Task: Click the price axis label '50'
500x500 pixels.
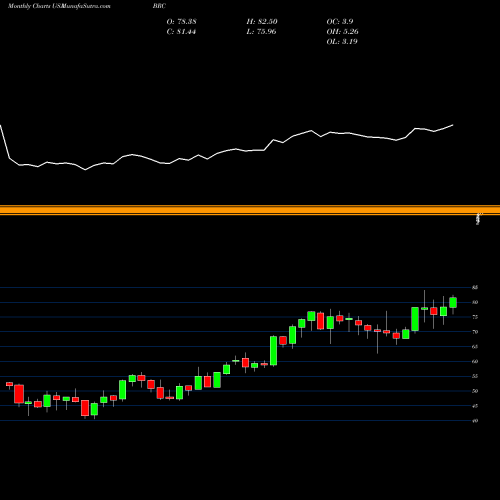Action: [x=475, y=391]
